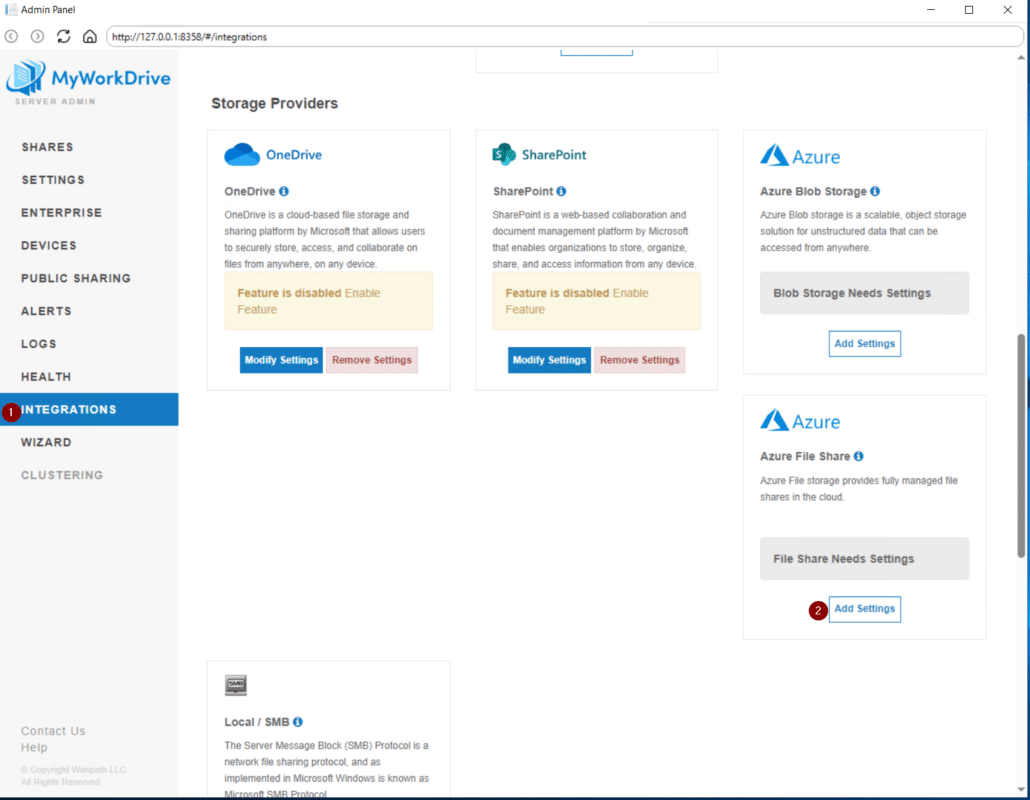Open the Shares section

47,147
